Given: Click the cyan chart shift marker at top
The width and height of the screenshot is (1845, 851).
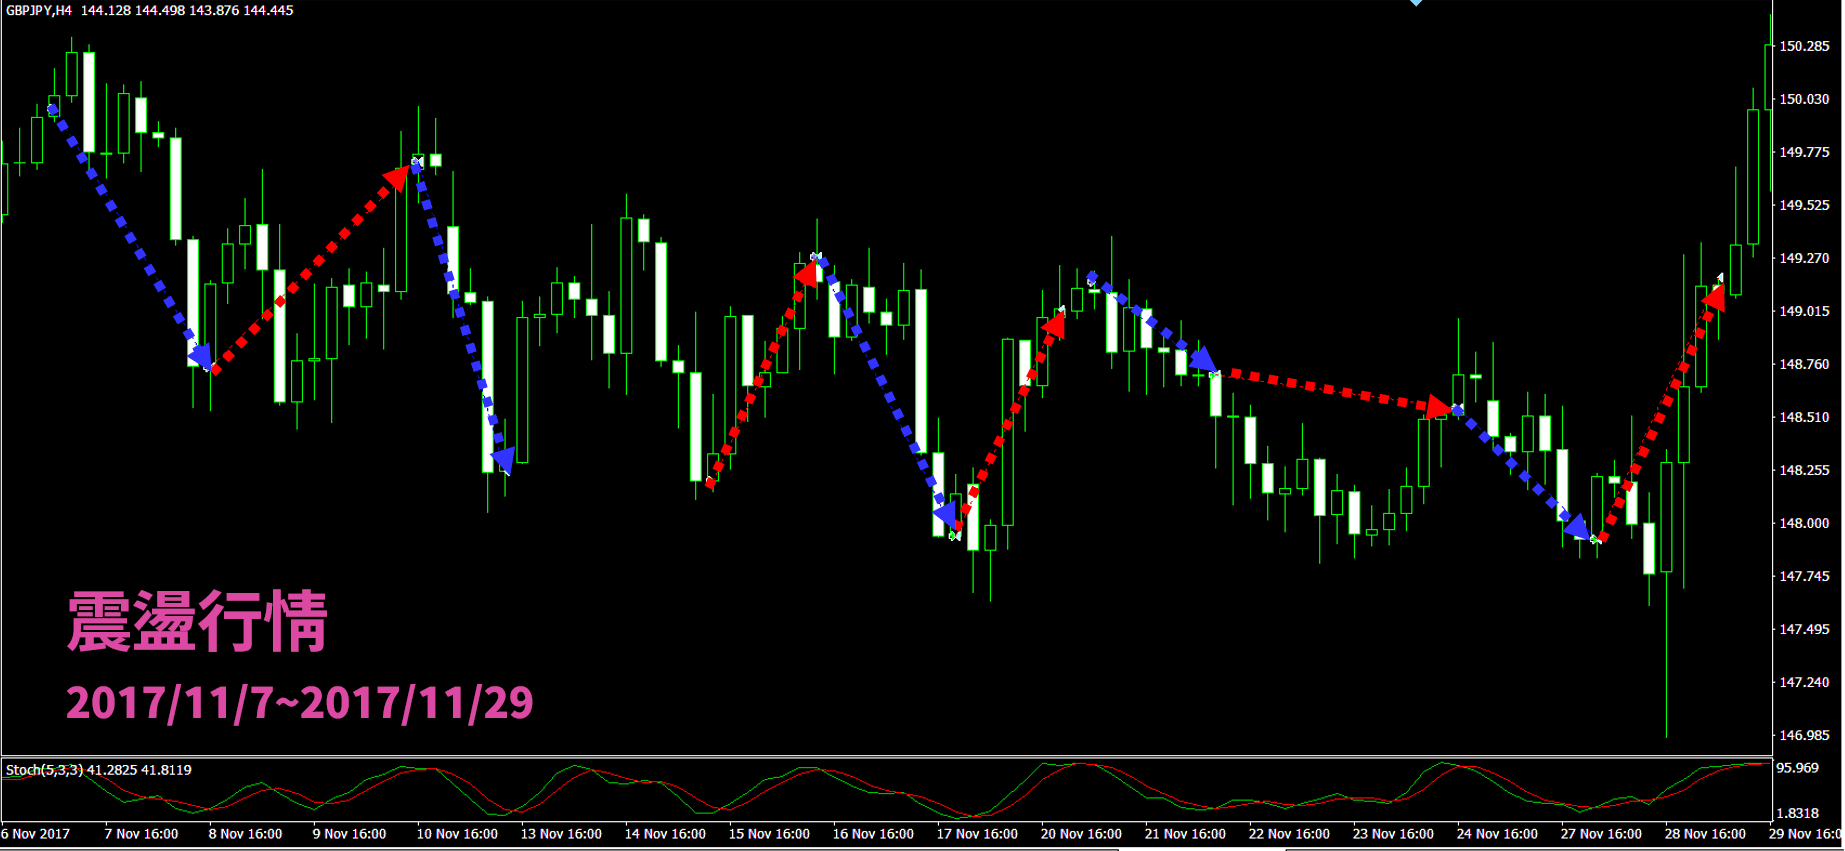Looking at the screenshot, I should (x=1416, y=3).
